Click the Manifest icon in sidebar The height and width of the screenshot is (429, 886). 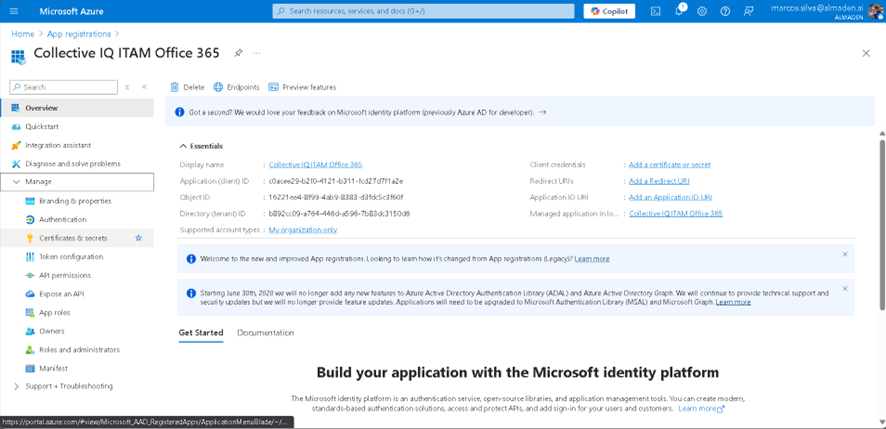(x=30, y=369)
